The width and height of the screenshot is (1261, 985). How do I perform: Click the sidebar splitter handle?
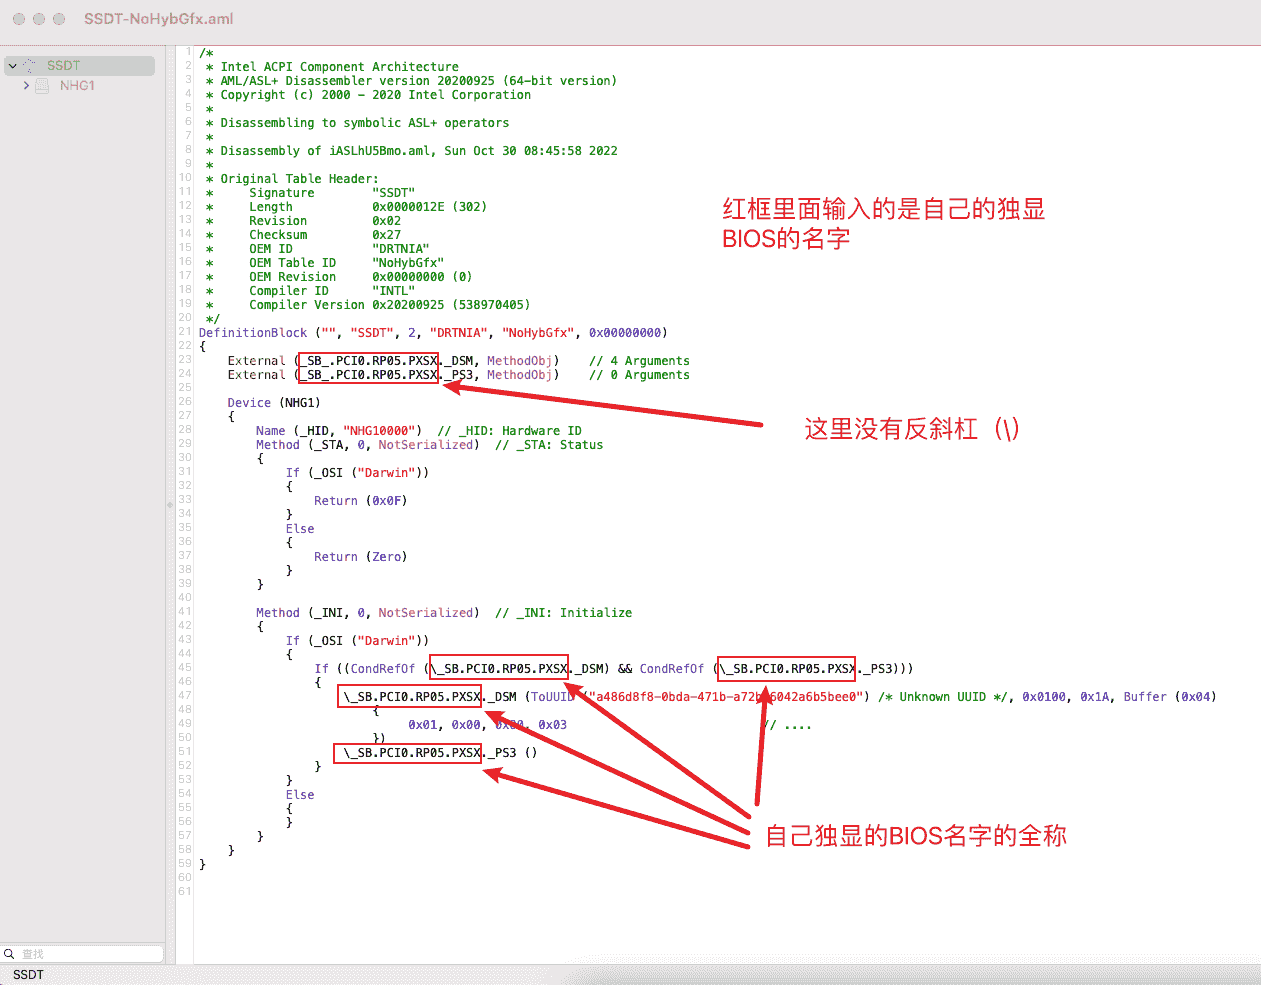[170, 504]
